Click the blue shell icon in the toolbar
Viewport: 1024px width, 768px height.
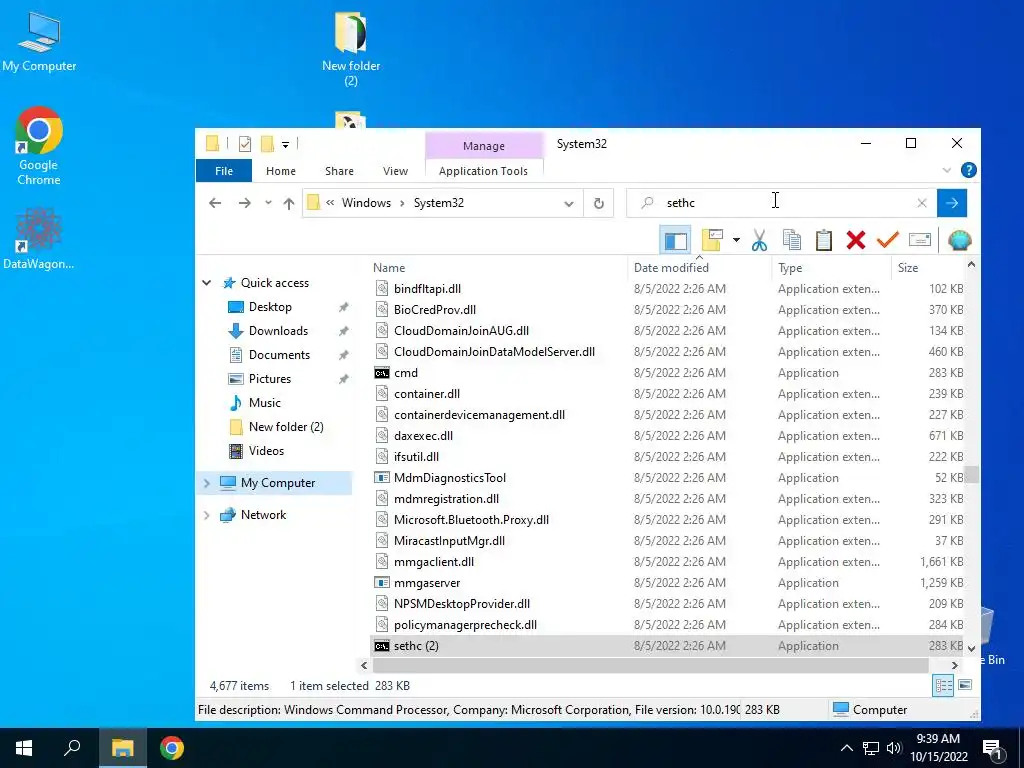(x=959, y=240)
